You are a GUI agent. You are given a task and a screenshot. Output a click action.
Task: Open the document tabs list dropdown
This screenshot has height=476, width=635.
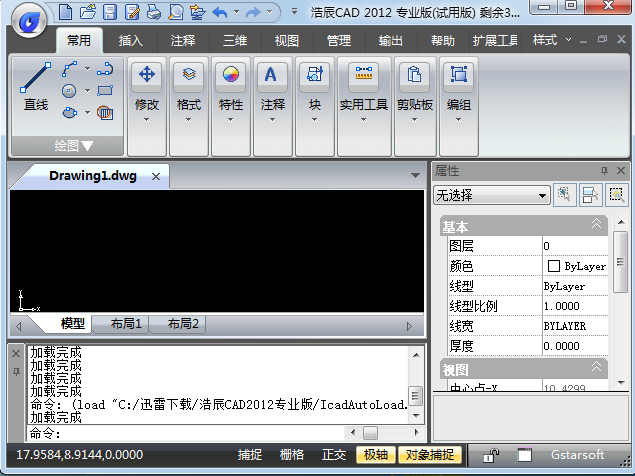pos(415,175)
